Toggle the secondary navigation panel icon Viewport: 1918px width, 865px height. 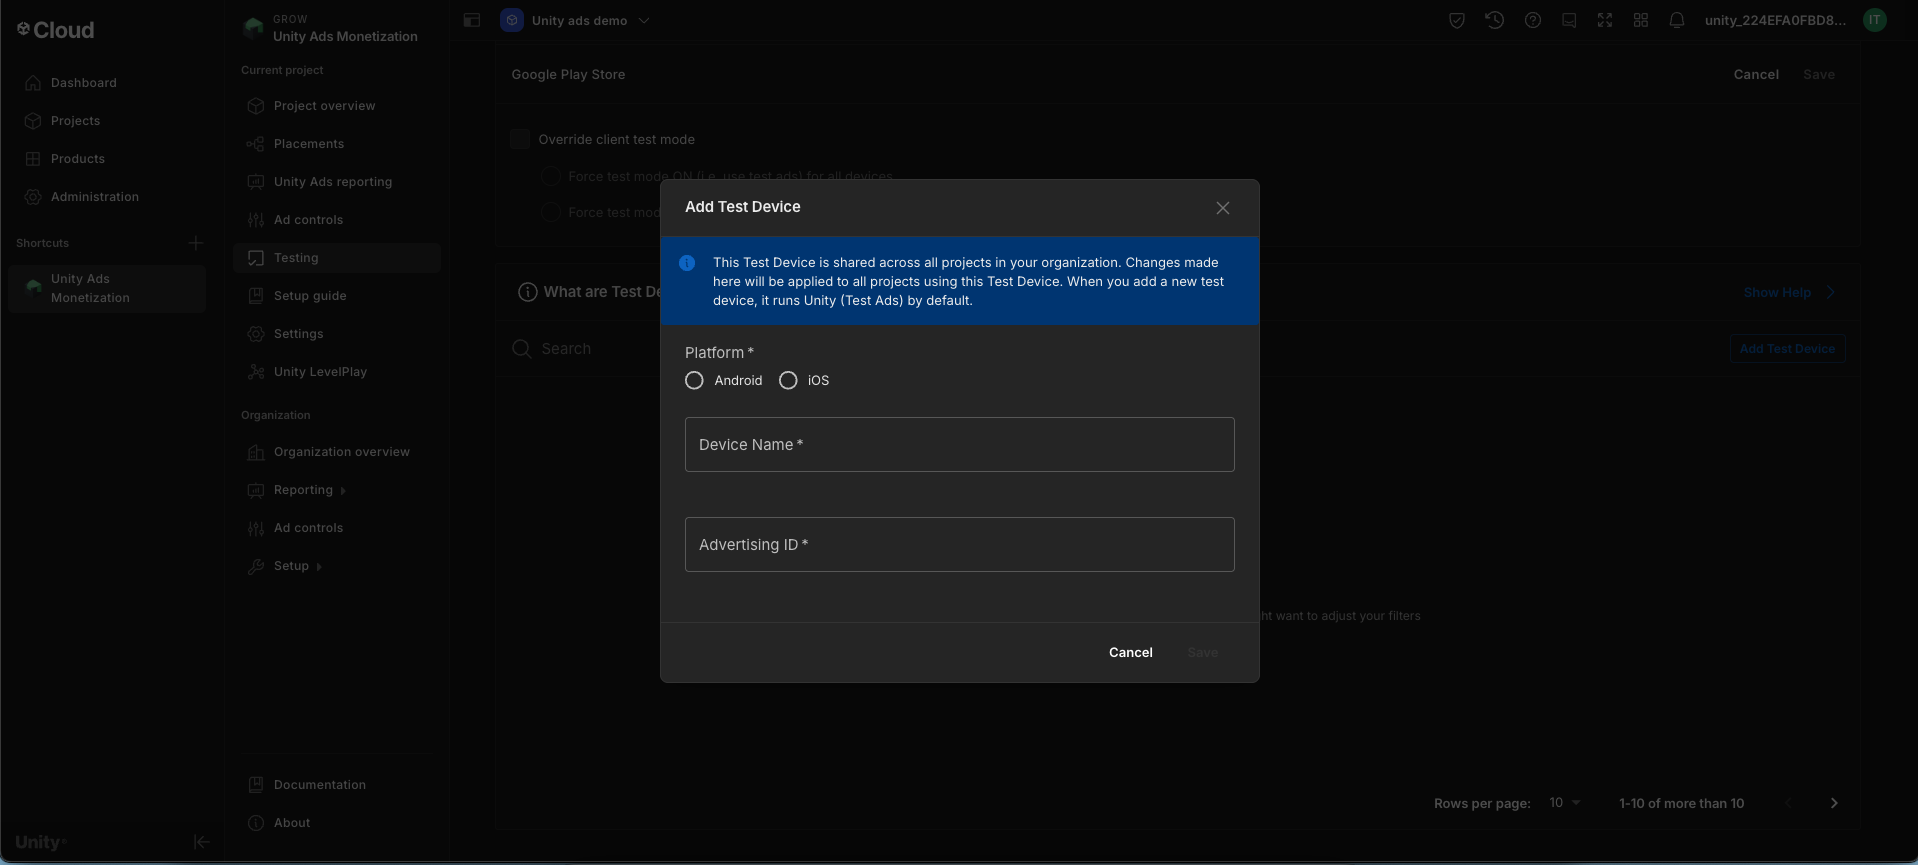(x=472, y=20)
